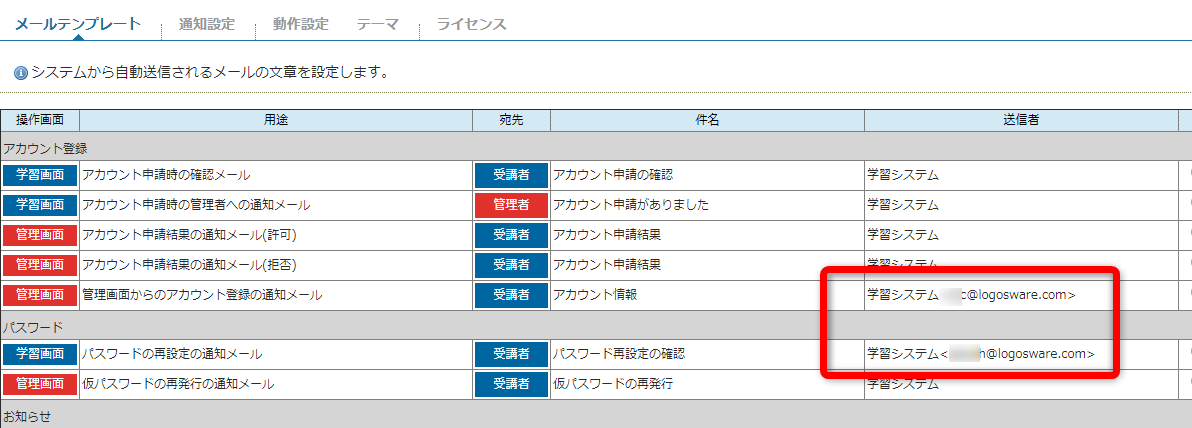
Task: Click the 件名 column header
Action: pos(707,120)
